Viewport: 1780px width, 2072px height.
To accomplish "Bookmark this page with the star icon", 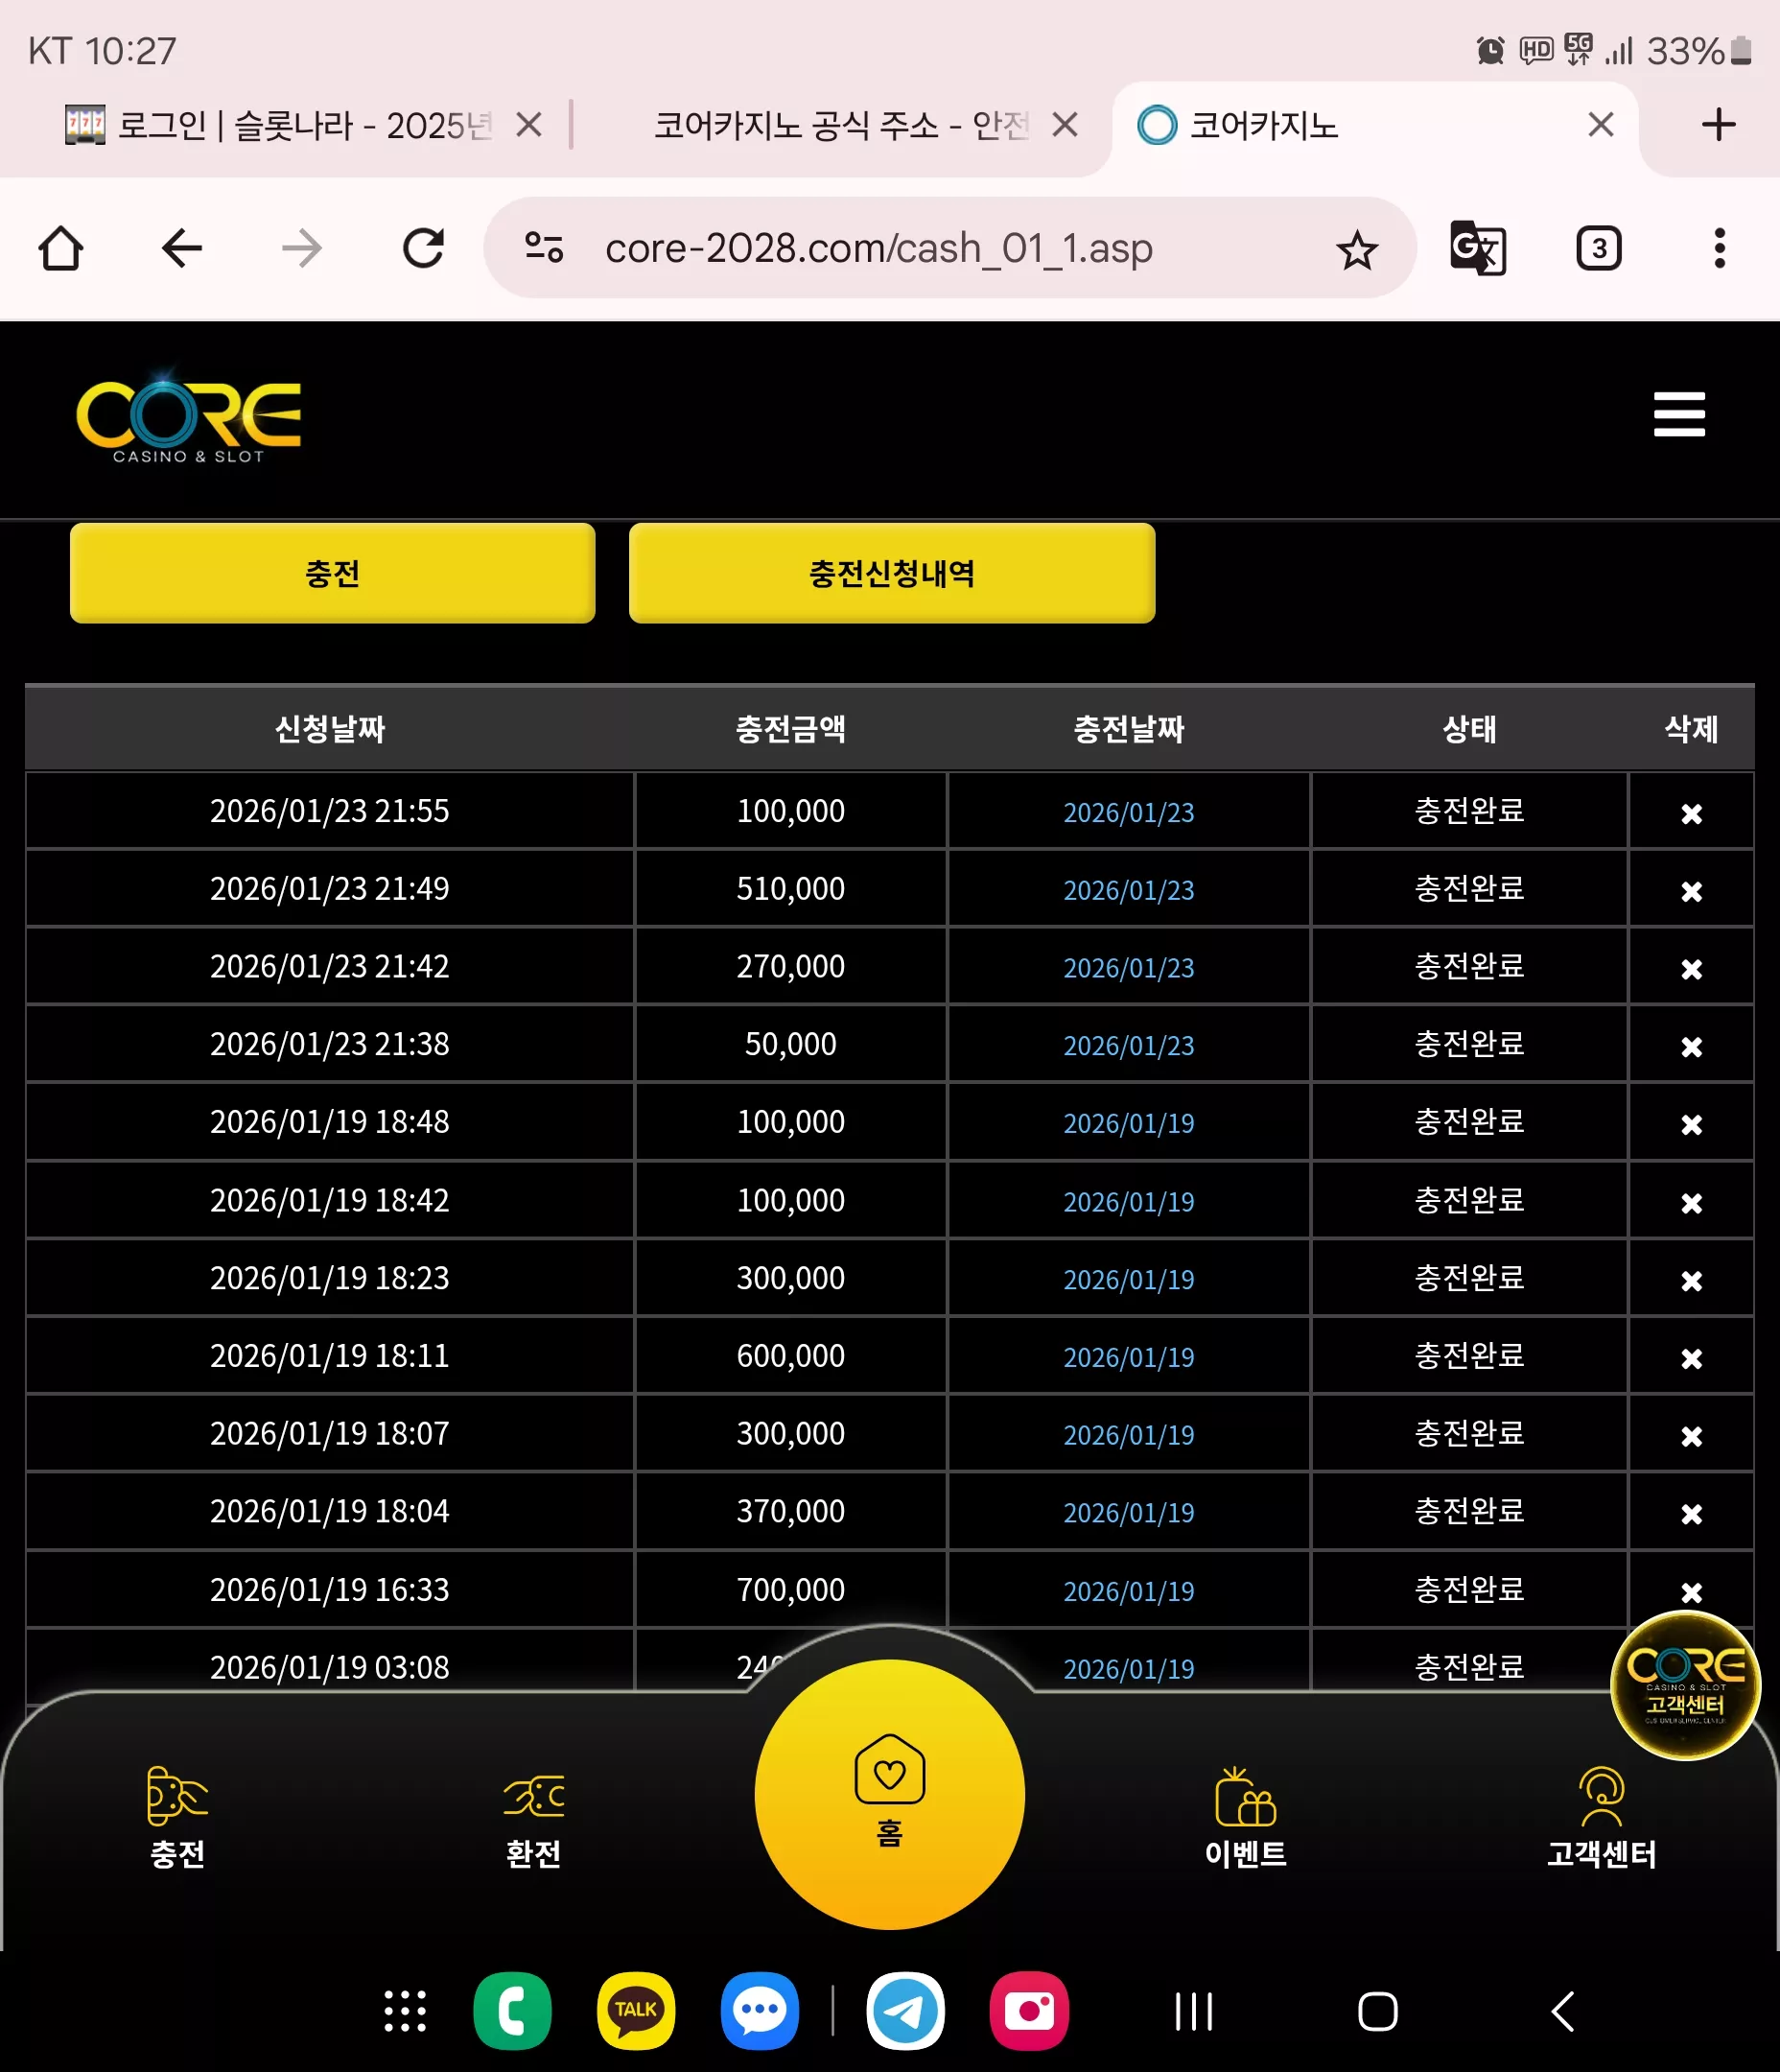I will (x=1357, y=249).
